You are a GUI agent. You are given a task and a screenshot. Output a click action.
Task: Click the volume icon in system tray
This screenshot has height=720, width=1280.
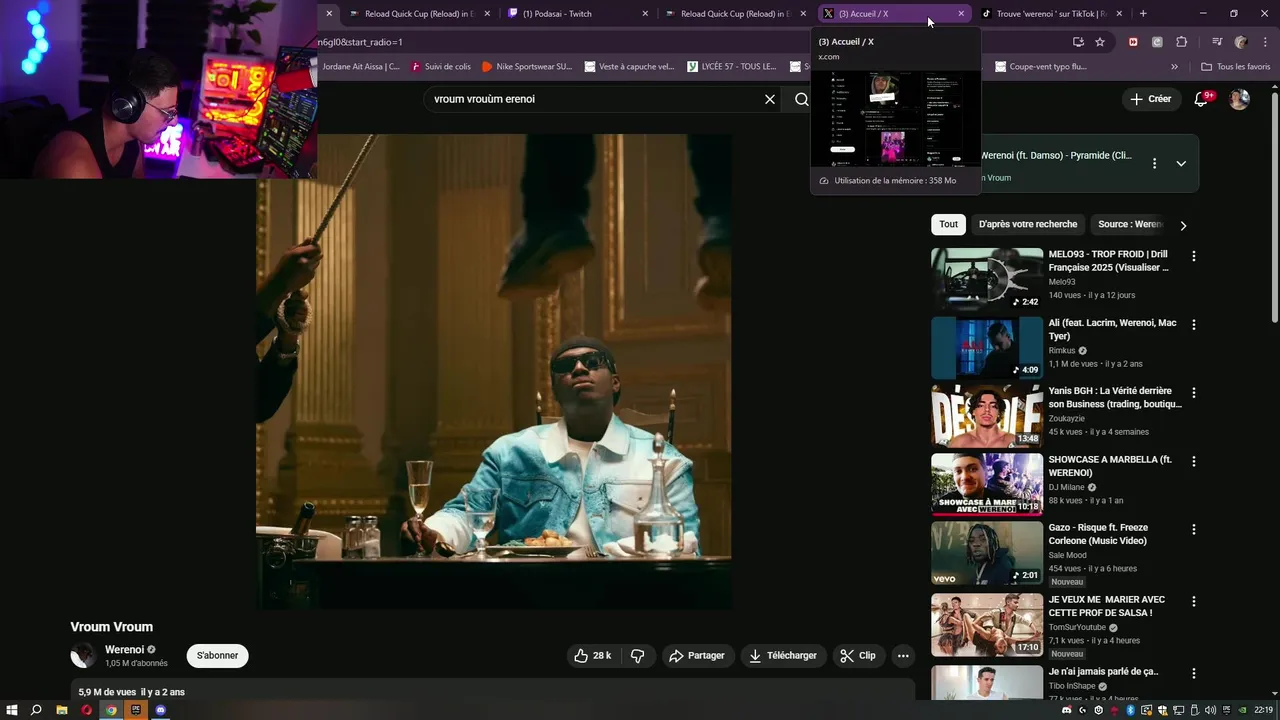point(1210,710)
